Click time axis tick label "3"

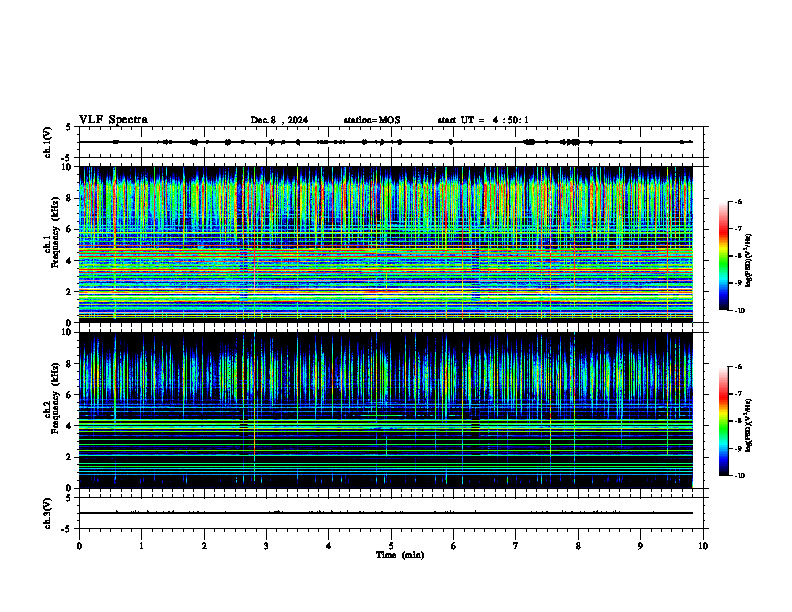[266, 546]
